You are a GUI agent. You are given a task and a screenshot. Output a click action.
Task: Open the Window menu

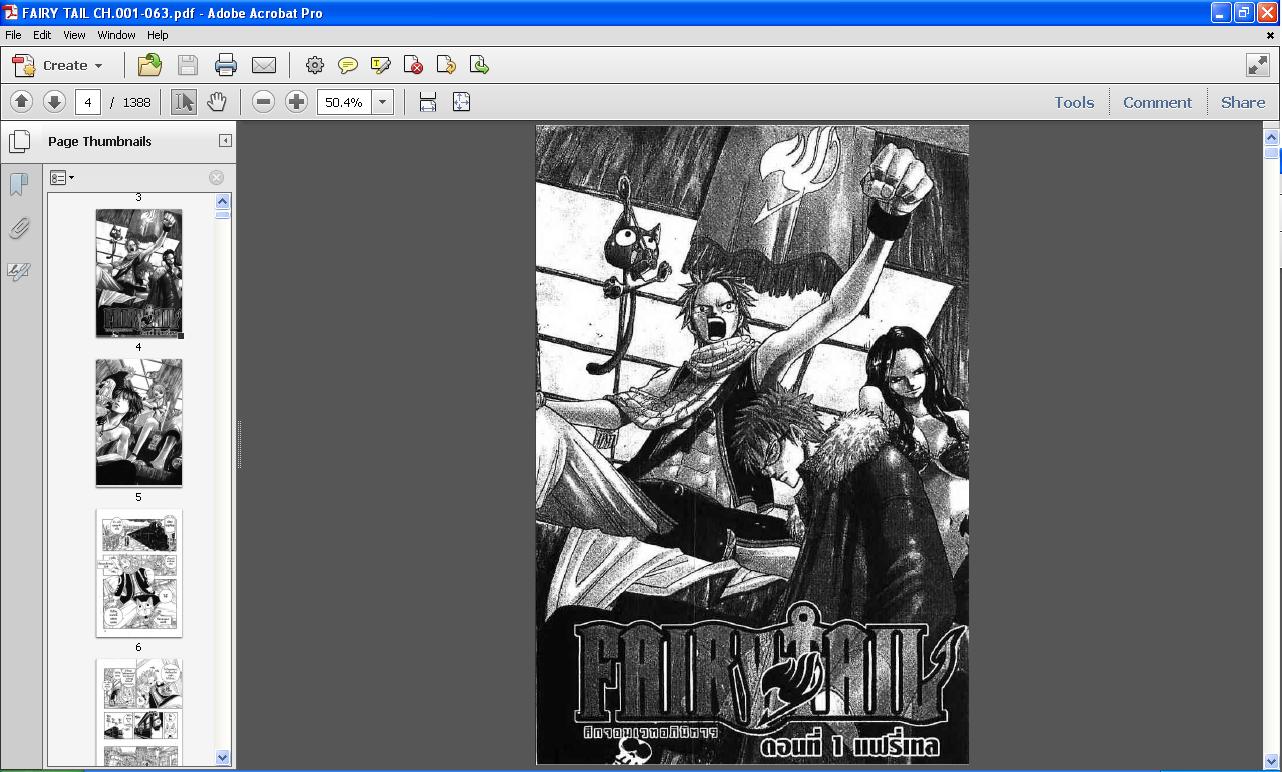click(x=116, y=34)
